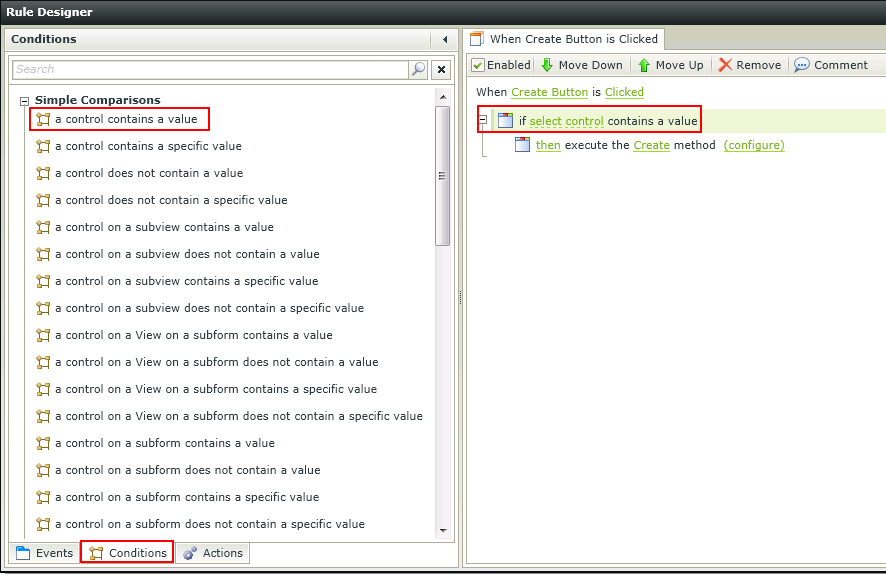Click the Clicked event link

pyautogui.click(x=624, y=93)
